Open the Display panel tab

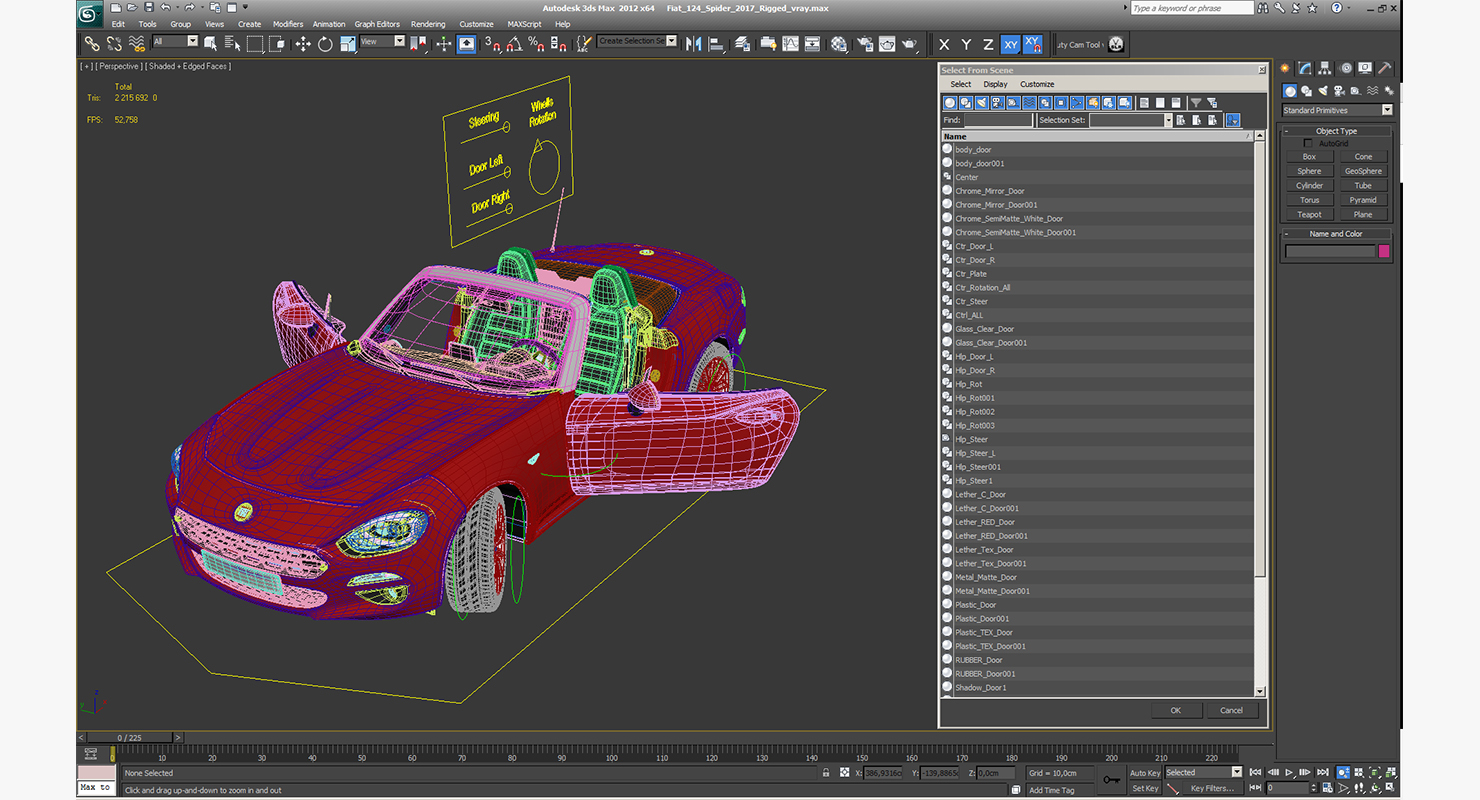1365,68
